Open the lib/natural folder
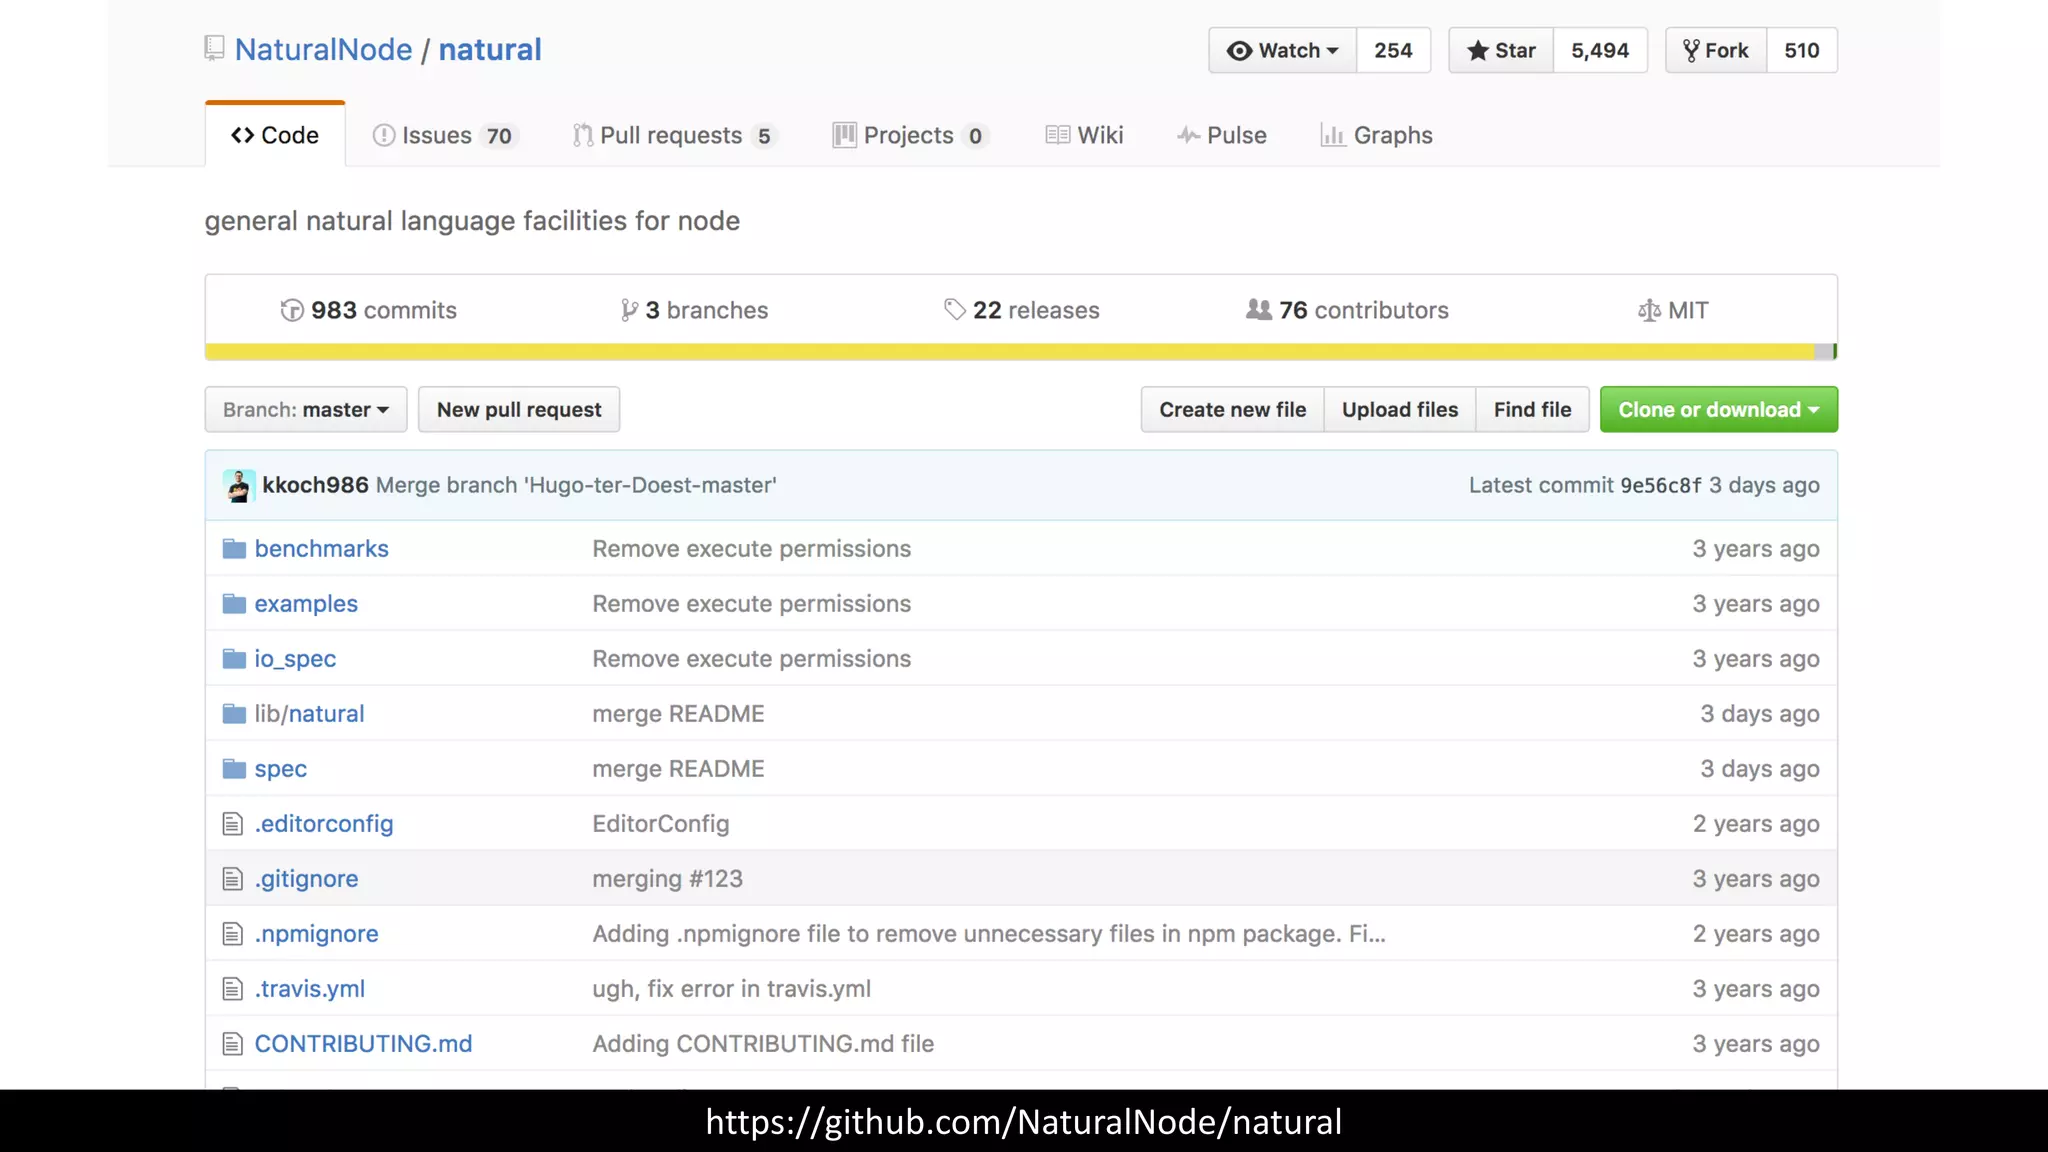 tap(309, 714)
